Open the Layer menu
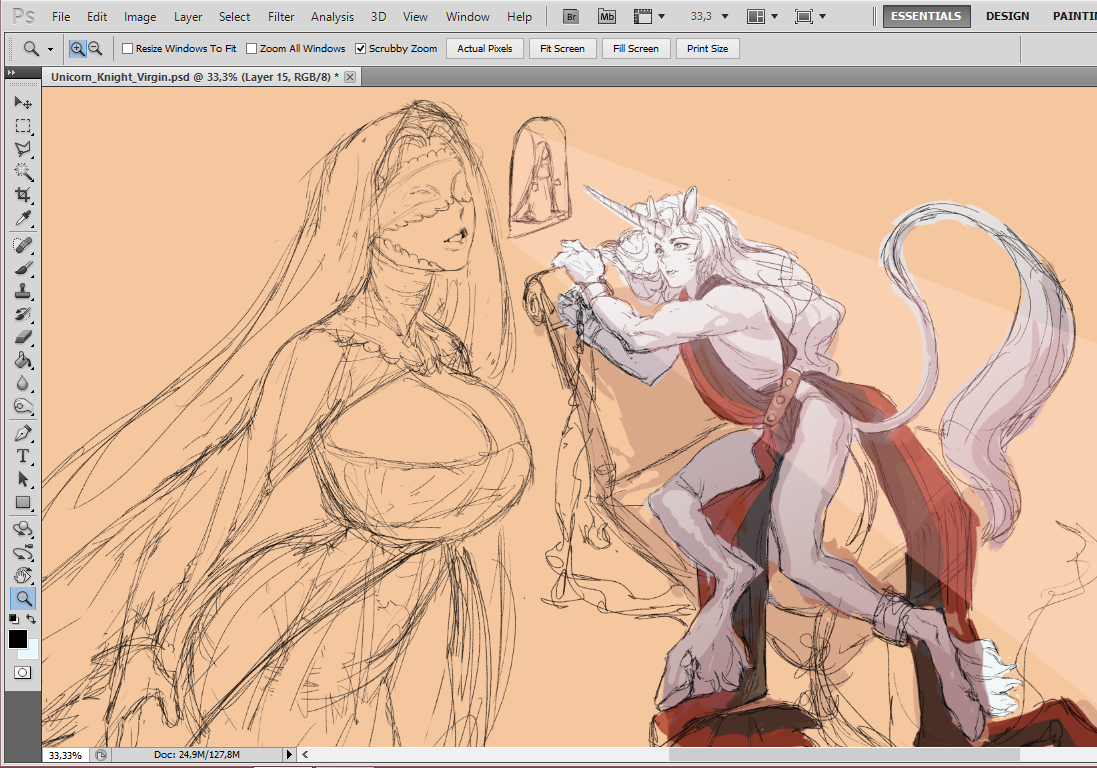 pos(188,17)
